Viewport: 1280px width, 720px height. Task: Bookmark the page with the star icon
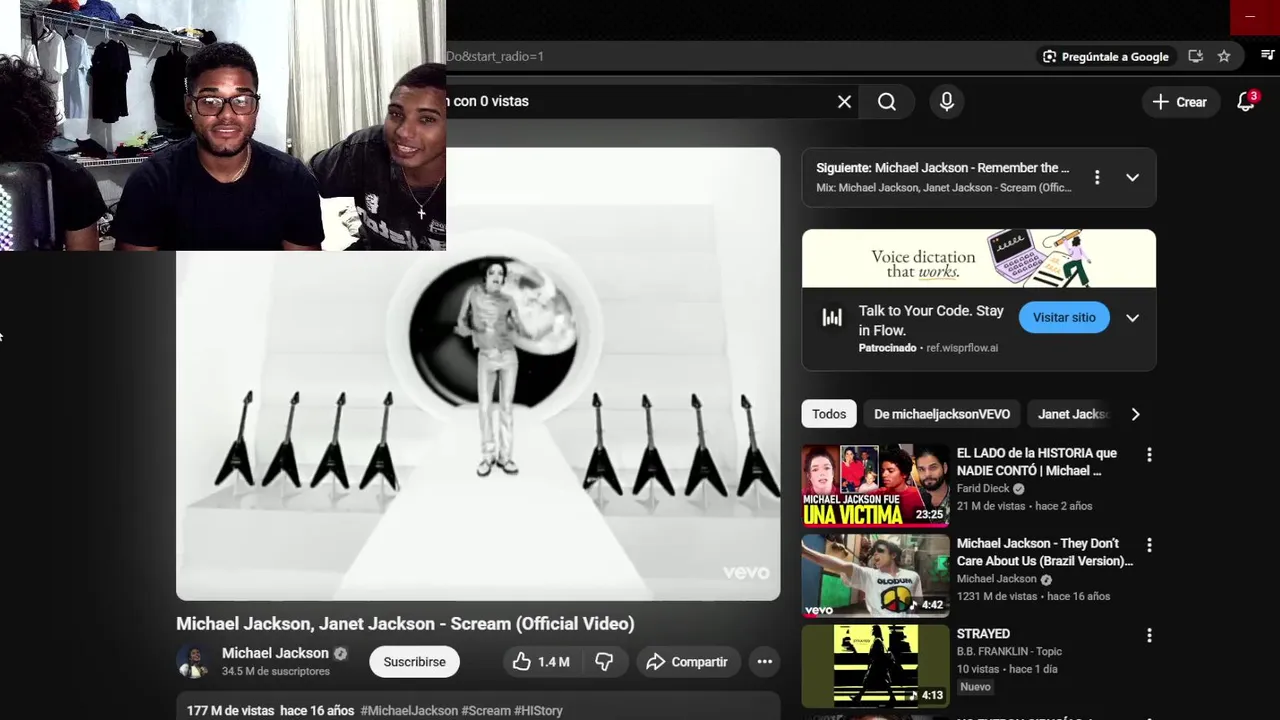1224,56
